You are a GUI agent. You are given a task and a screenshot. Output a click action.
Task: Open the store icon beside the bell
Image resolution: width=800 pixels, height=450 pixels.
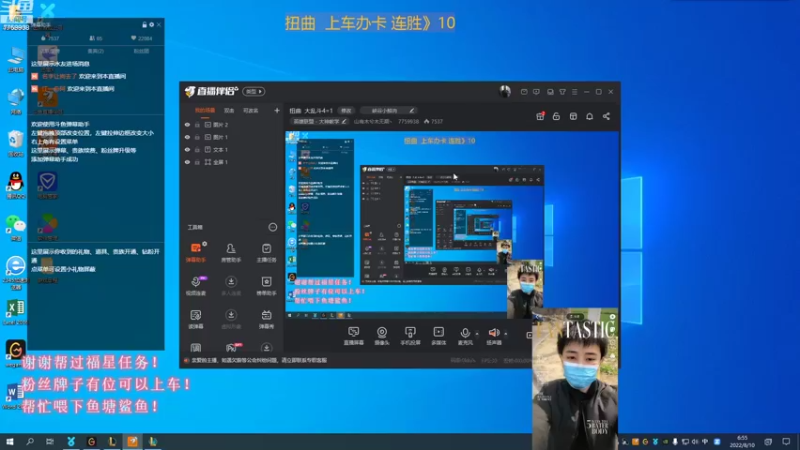573,116
